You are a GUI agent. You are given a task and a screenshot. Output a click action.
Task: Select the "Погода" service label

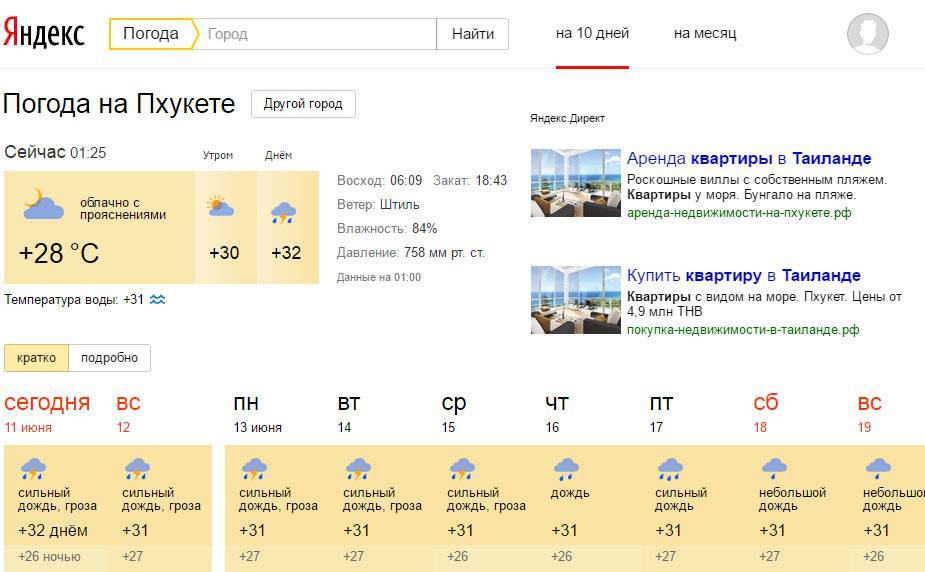[x=151, y=34]
